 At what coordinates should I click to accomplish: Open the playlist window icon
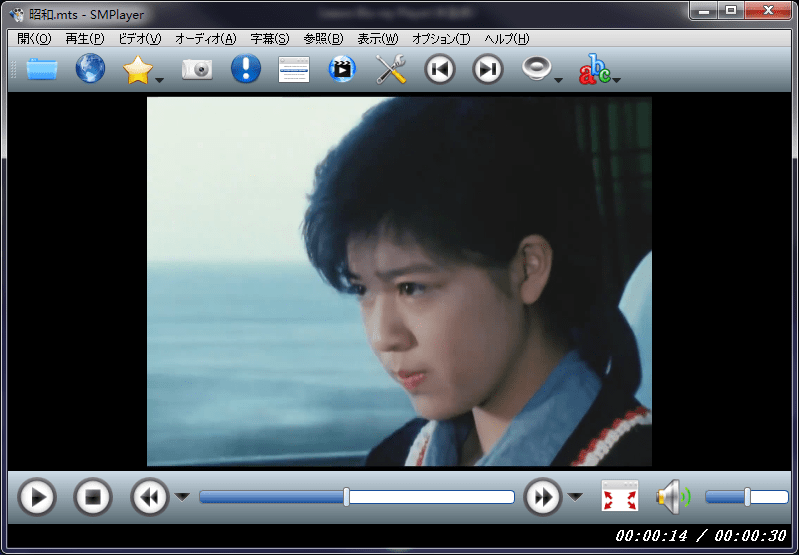294,69
